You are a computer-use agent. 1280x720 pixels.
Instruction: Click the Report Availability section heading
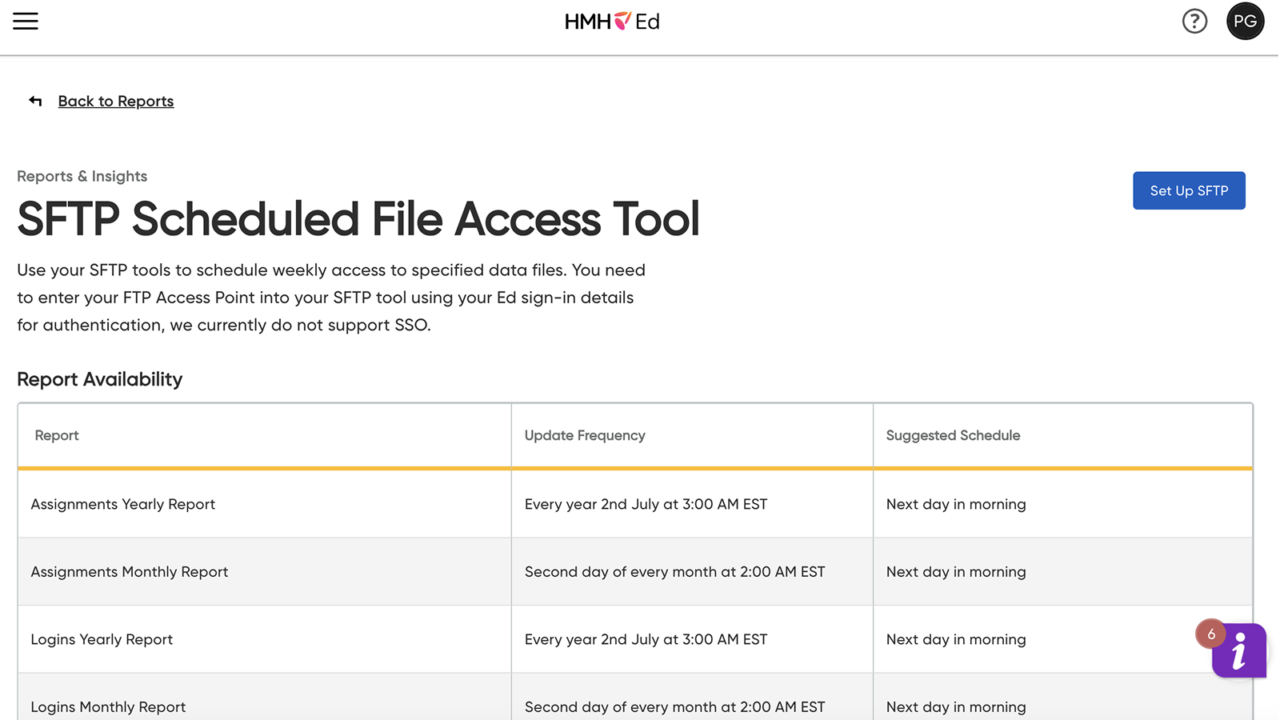coord(99,379)
